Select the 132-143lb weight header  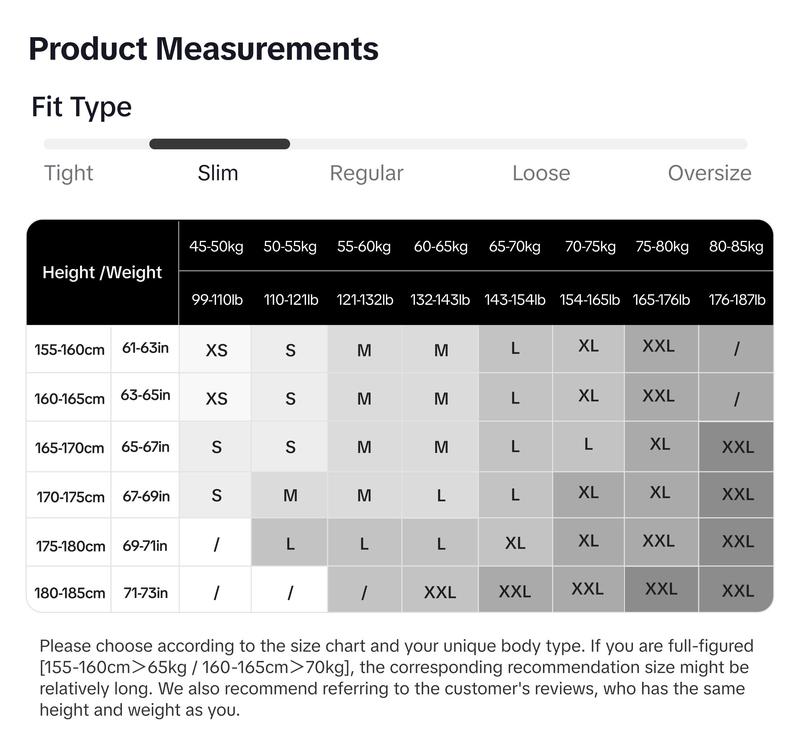pyautogui.click(x=440, y=299)
